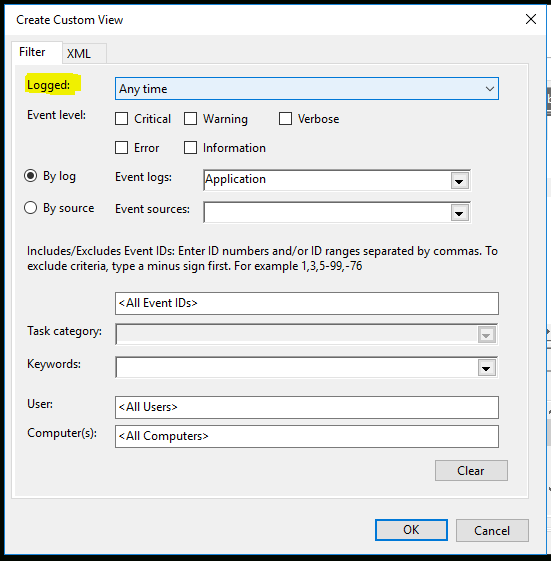Close the Create Custom View dialog

(531, 19)
